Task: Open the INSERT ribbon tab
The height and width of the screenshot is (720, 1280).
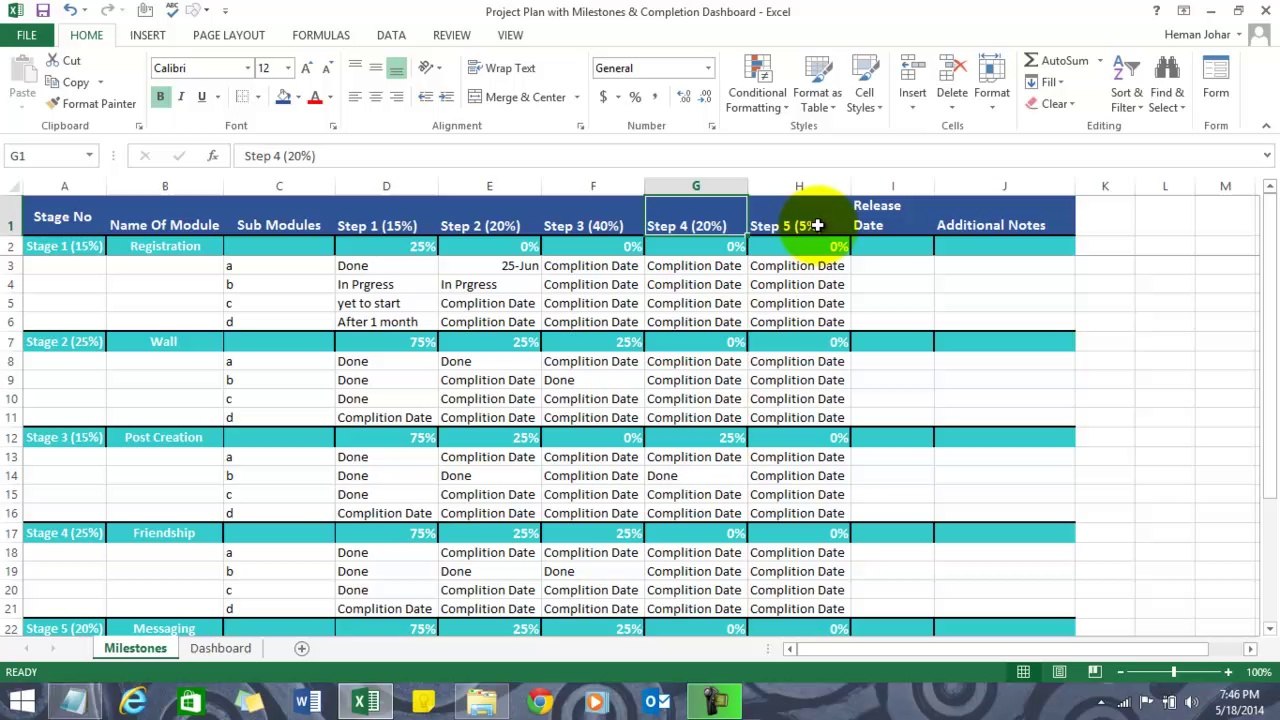Action: click(147, 35)
